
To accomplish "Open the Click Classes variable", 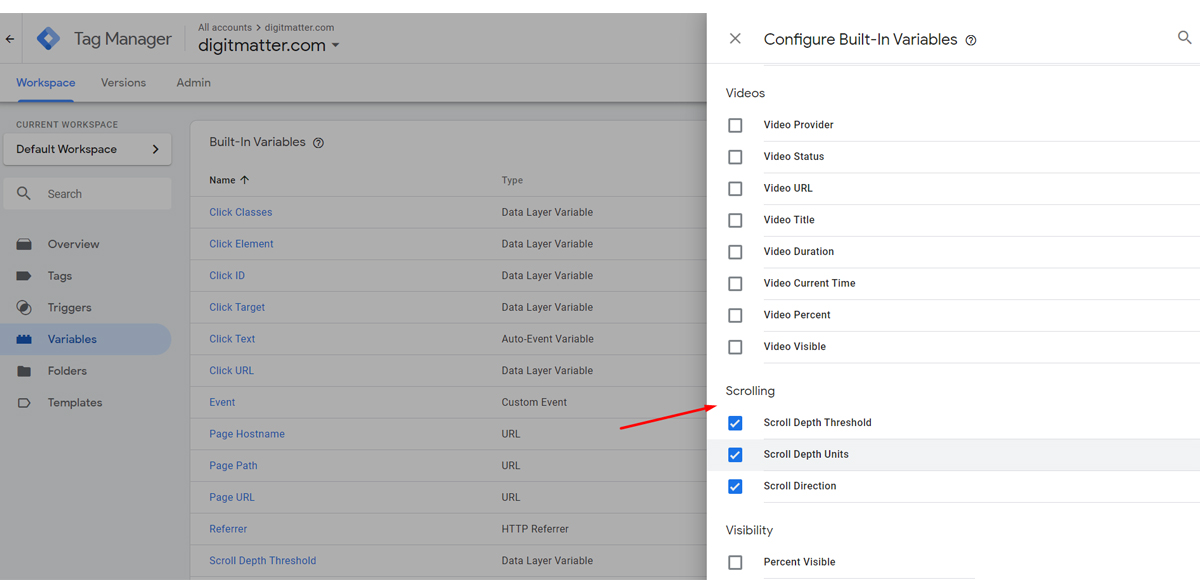I will pyautogui.click(x=240, y=212).
